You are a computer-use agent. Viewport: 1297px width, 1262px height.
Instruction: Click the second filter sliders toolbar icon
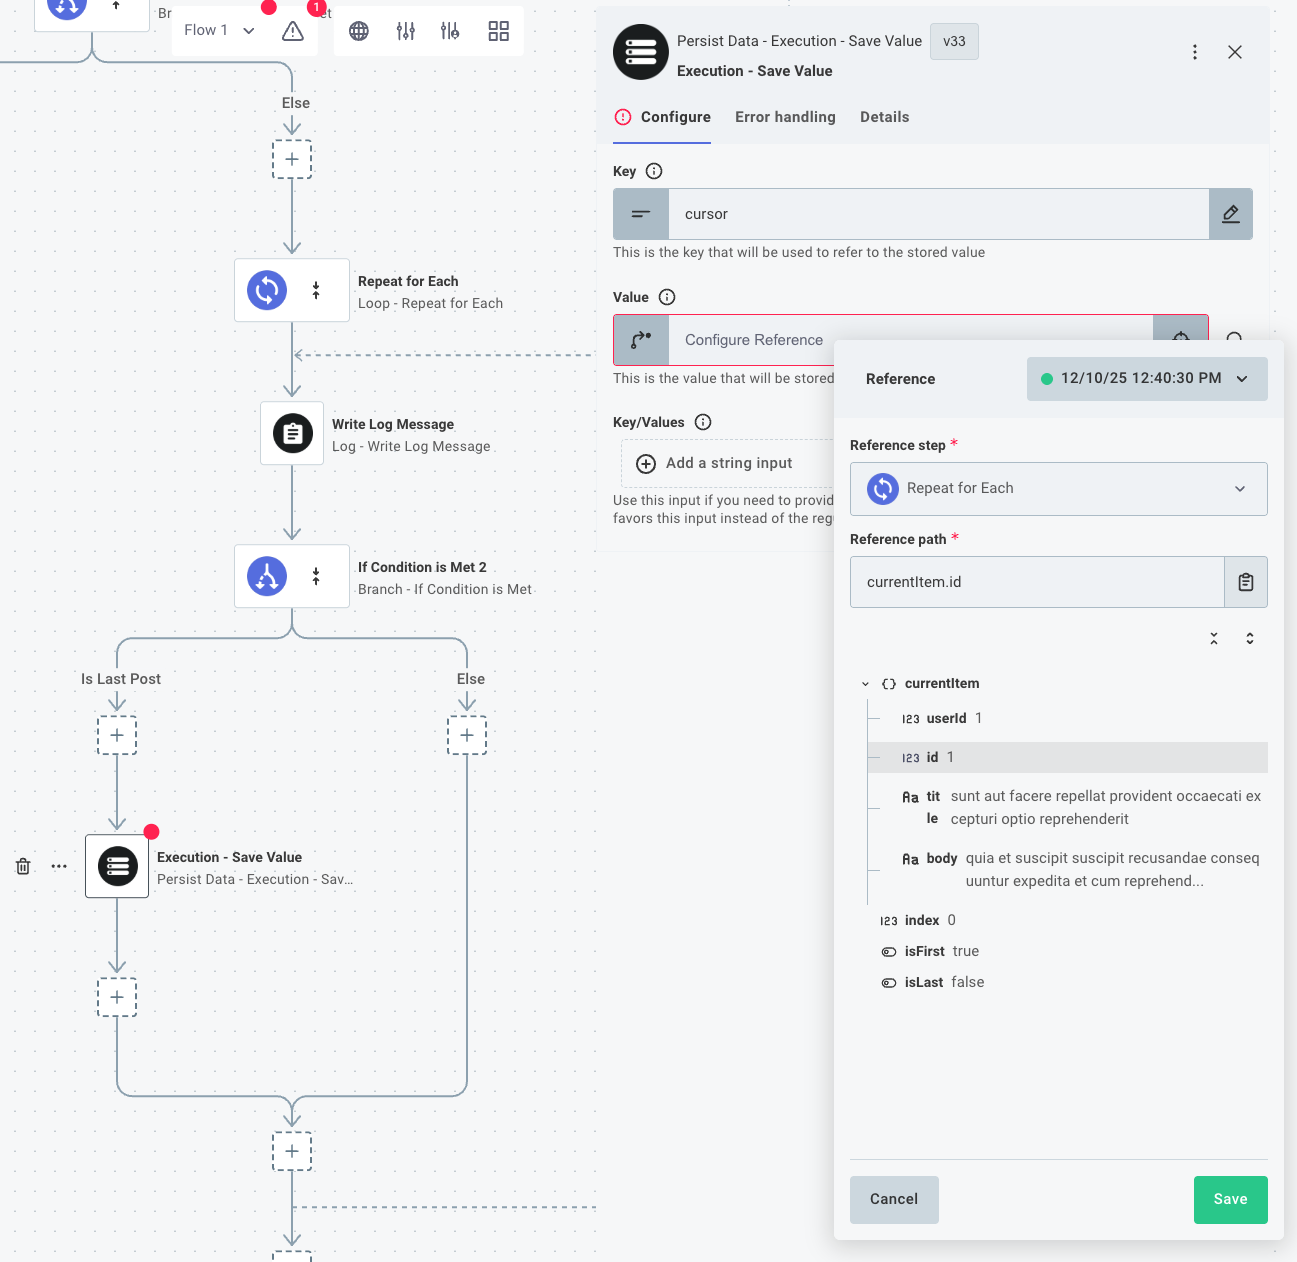[450, 31]
